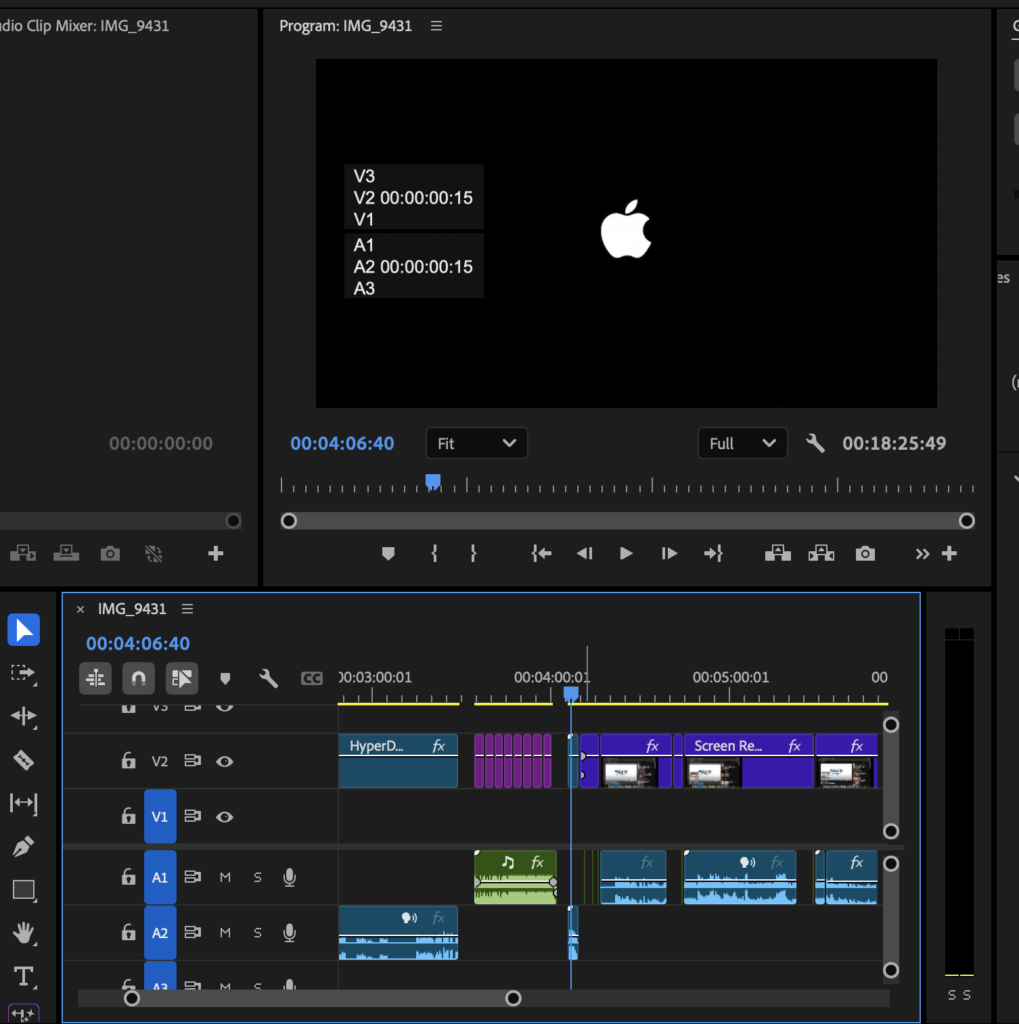Click the voice-over microphone on A2

pos(289,933)
